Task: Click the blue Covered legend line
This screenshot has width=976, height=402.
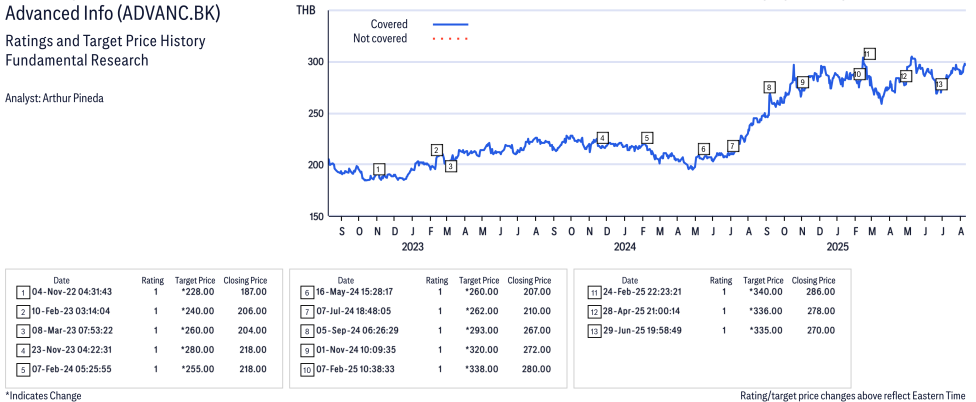Action: (450, 24)
